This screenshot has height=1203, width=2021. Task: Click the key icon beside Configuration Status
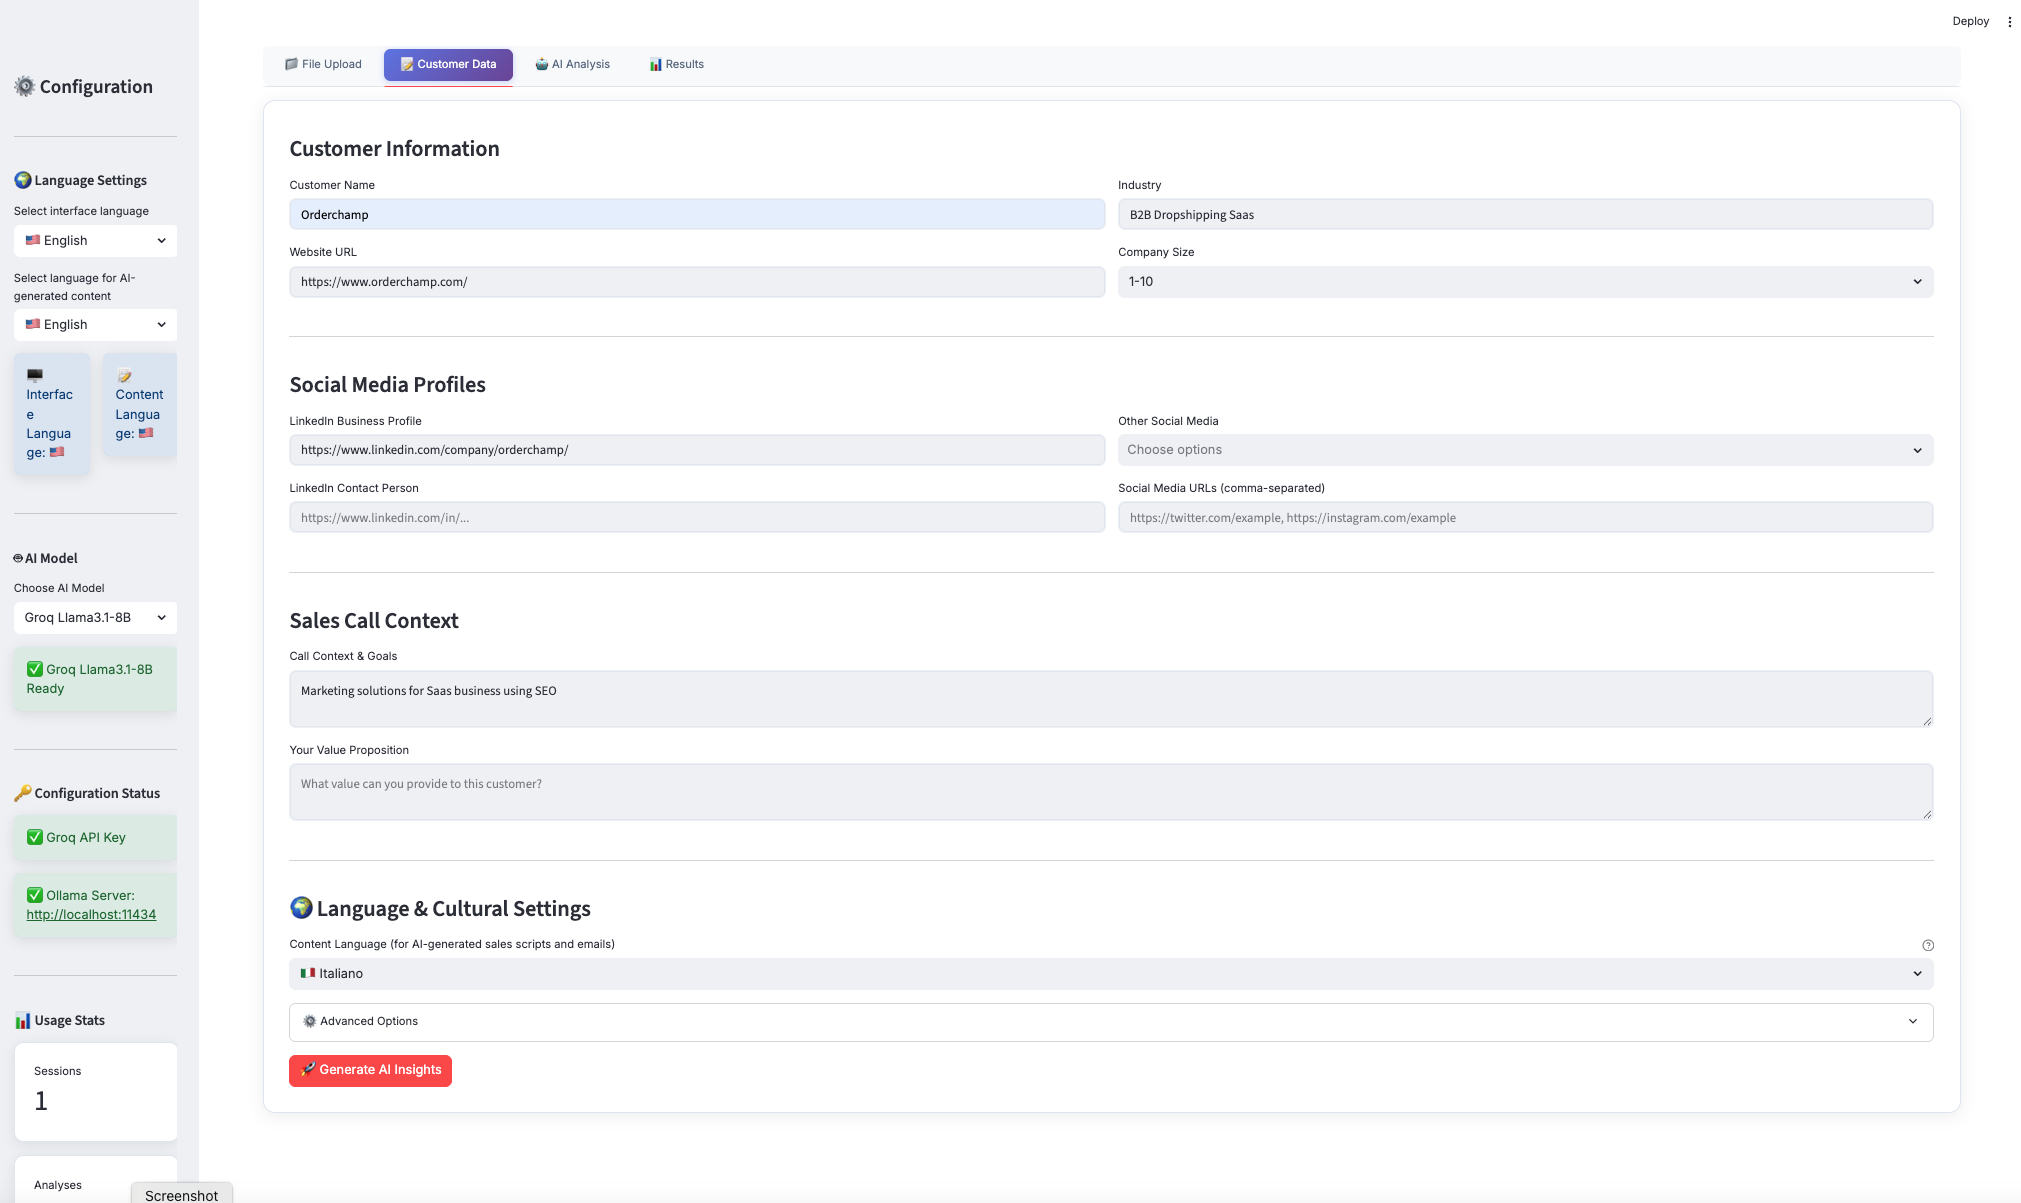pos(22,793)
